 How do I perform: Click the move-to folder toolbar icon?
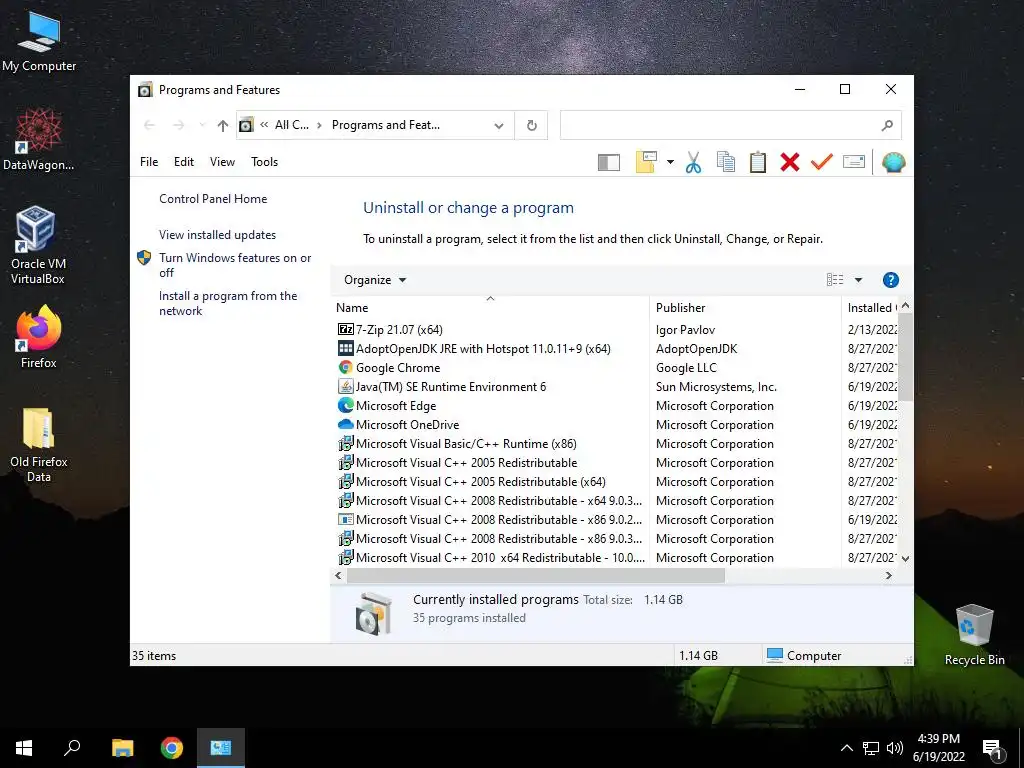click(646, 162)
